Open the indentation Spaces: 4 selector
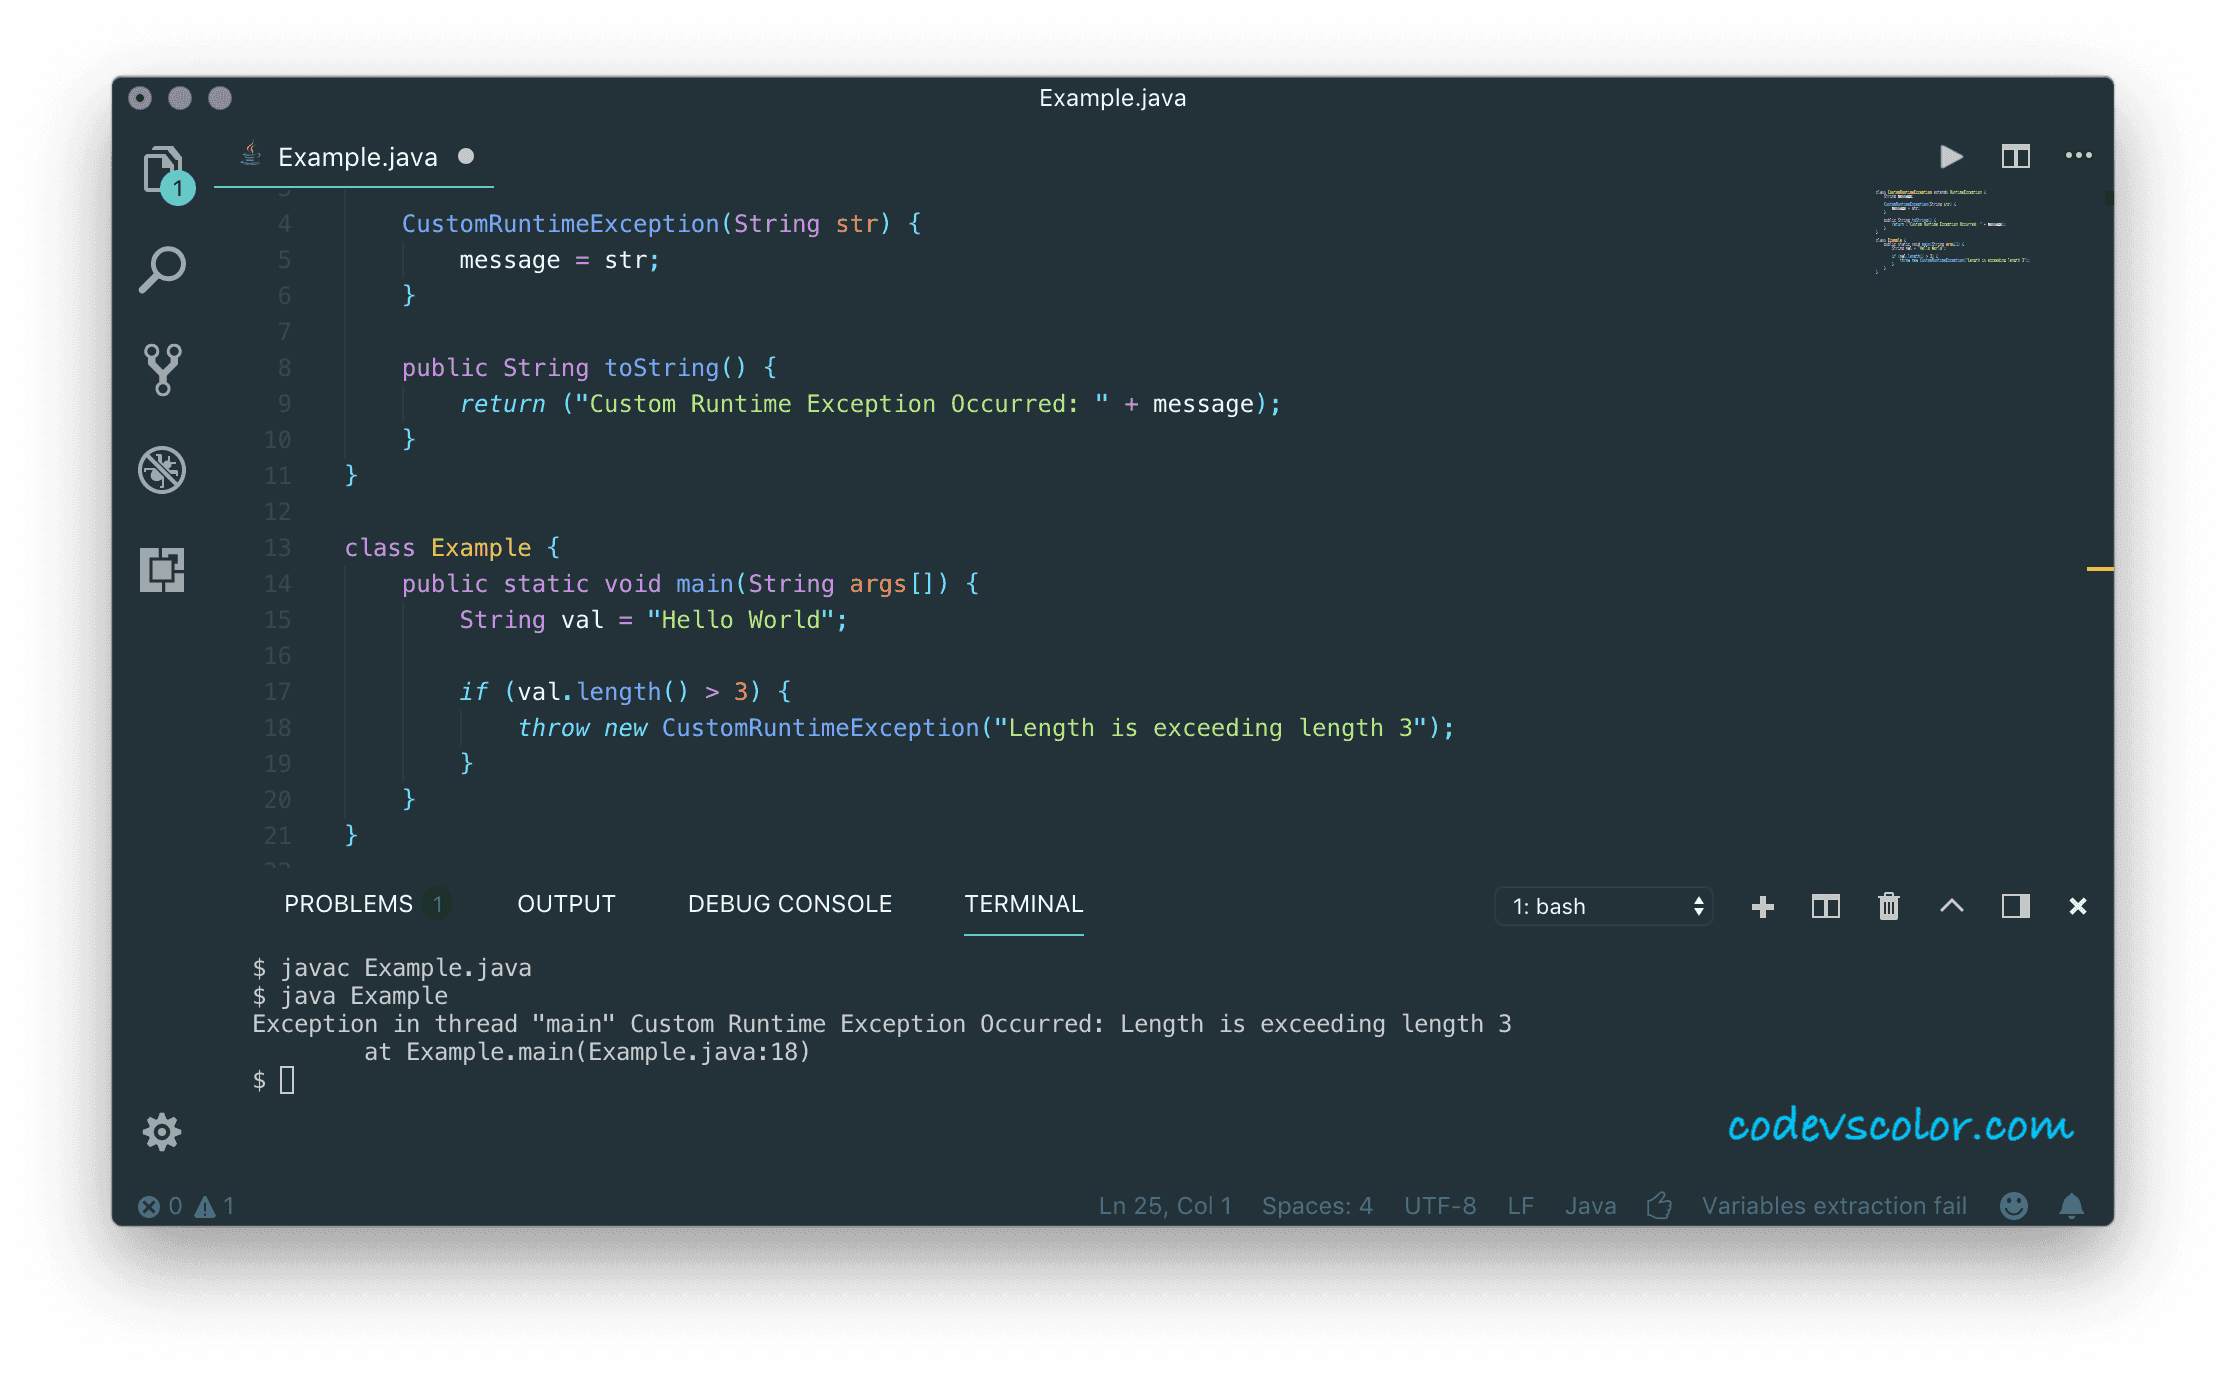The height and width of the screenshot is (1374, 2226). point(1317,1206)
